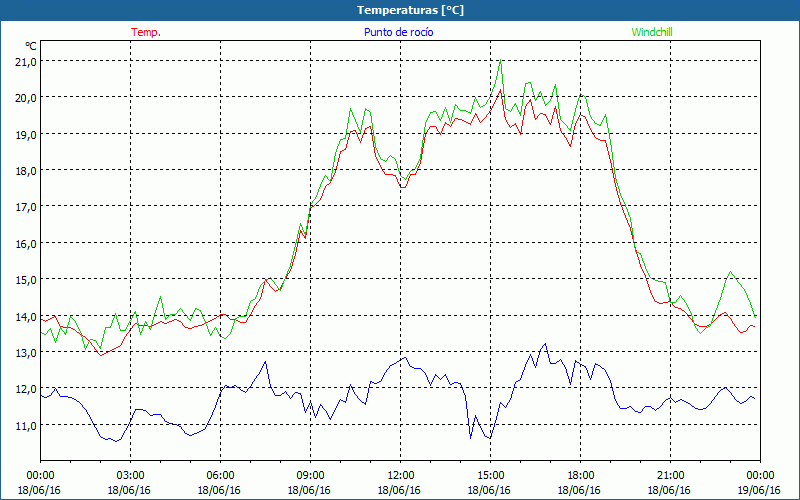800x500 pixels.
Task: Click the 11,0 y-axis value
Action: [27, 426]
